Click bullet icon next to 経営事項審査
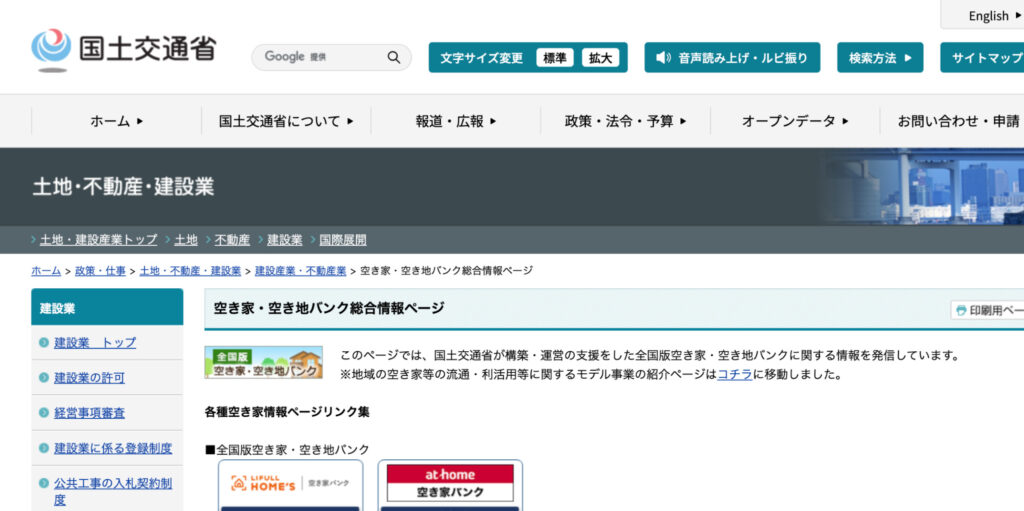Screen dimensions: 1024x511 [x=44, y=413]
